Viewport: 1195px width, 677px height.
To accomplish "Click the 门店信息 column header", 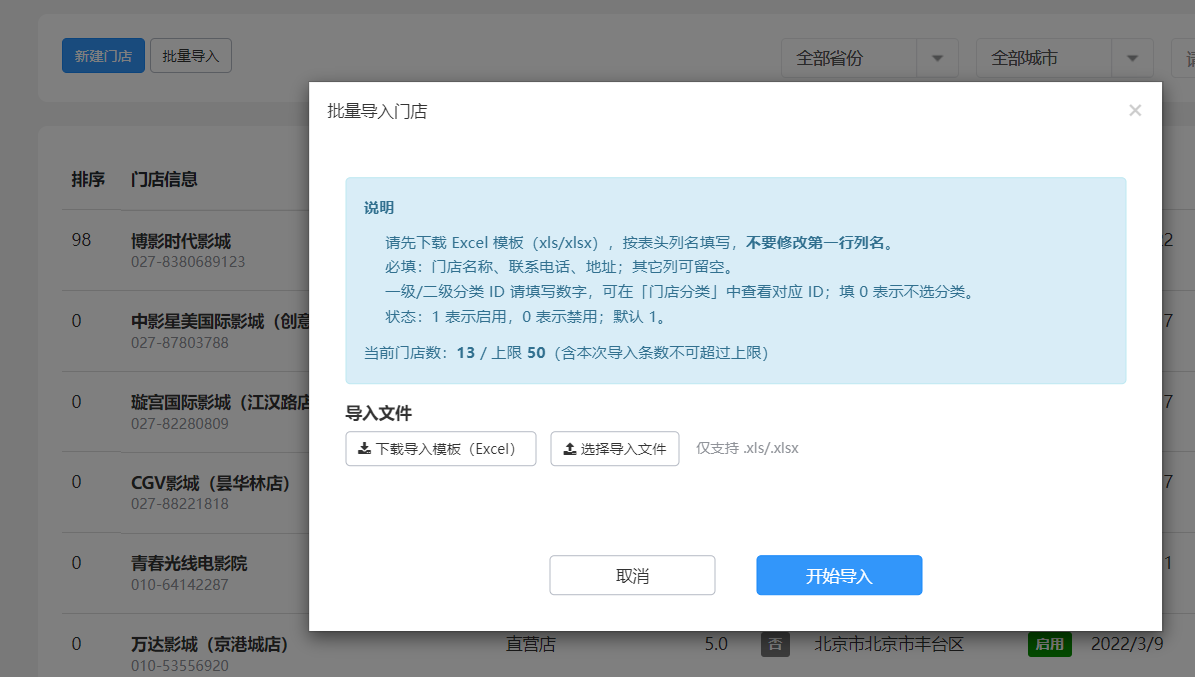I will coord(164,179).
